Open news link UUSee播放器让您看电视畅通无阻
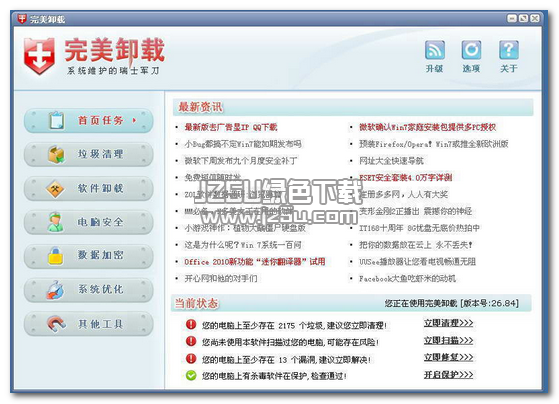This screenshot has height=404, width=559. [x=417, y=261]
